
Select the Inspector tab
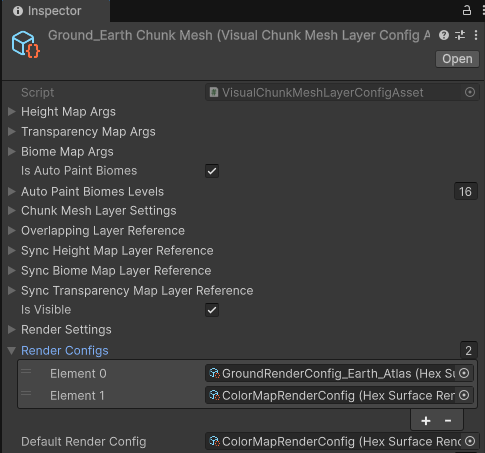point(56,11)
